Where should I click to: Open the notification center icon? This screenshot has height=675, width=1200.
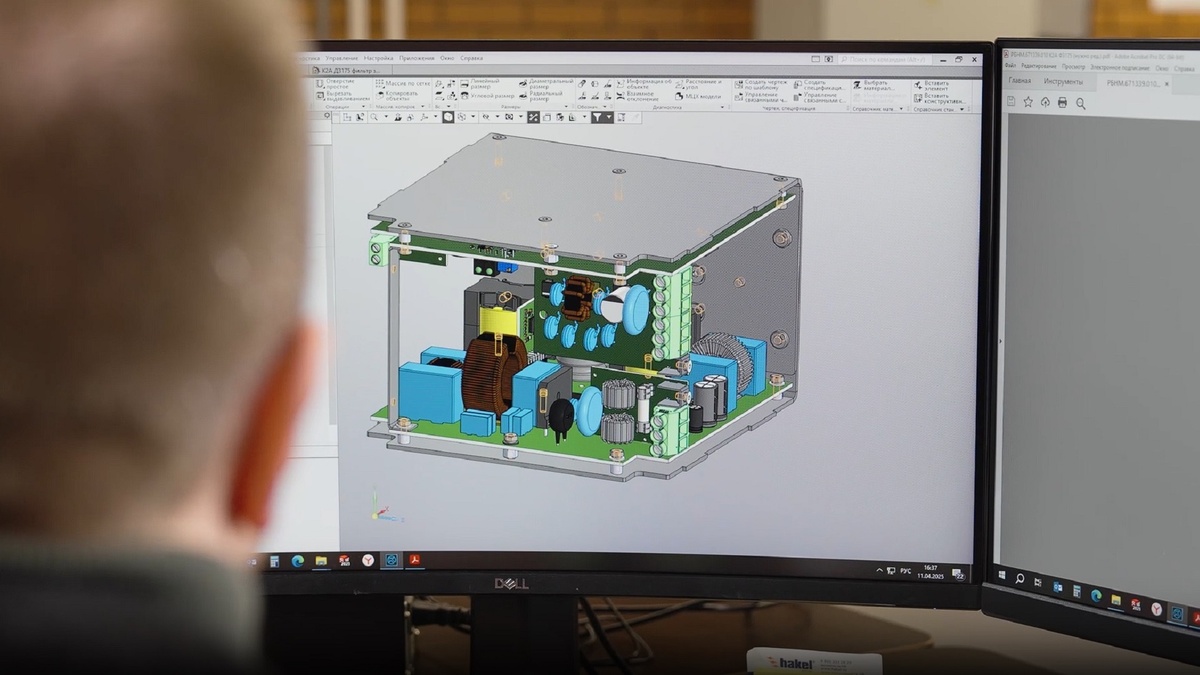958,574
